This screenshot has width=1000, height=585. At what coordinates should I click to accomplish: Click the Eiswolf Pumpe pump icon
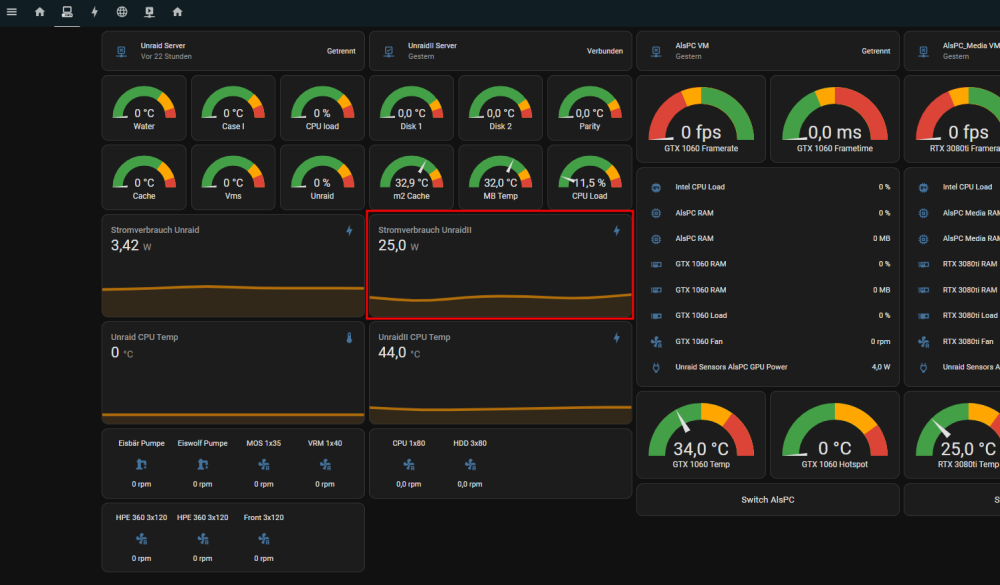[x=202, y=464]
